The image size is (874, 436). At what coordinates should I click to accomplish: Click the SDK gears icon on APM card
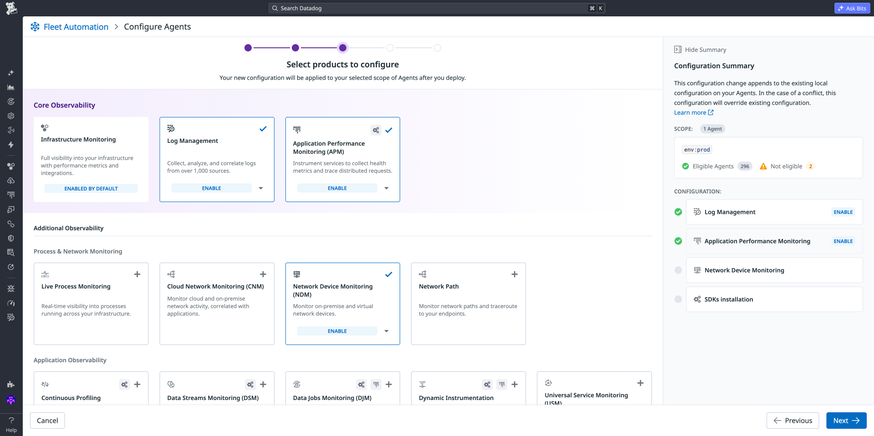(376, 130)
